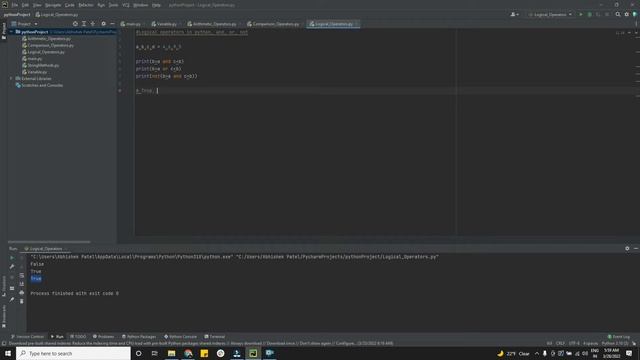Switch to the Comparison_Operators.py editor tab
640x360 pixels.
click(x=274, y=24)
